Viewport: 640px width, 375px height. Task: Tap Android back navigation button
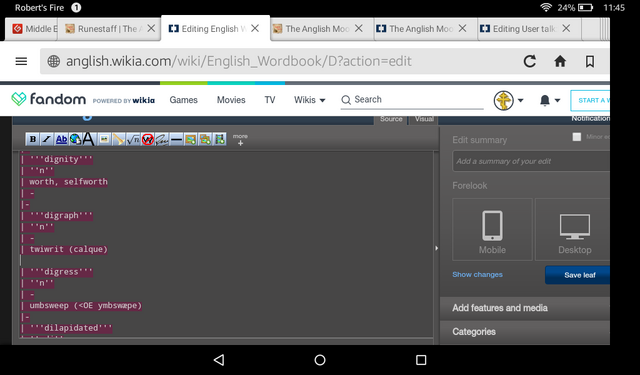click(x=219, y=360)
